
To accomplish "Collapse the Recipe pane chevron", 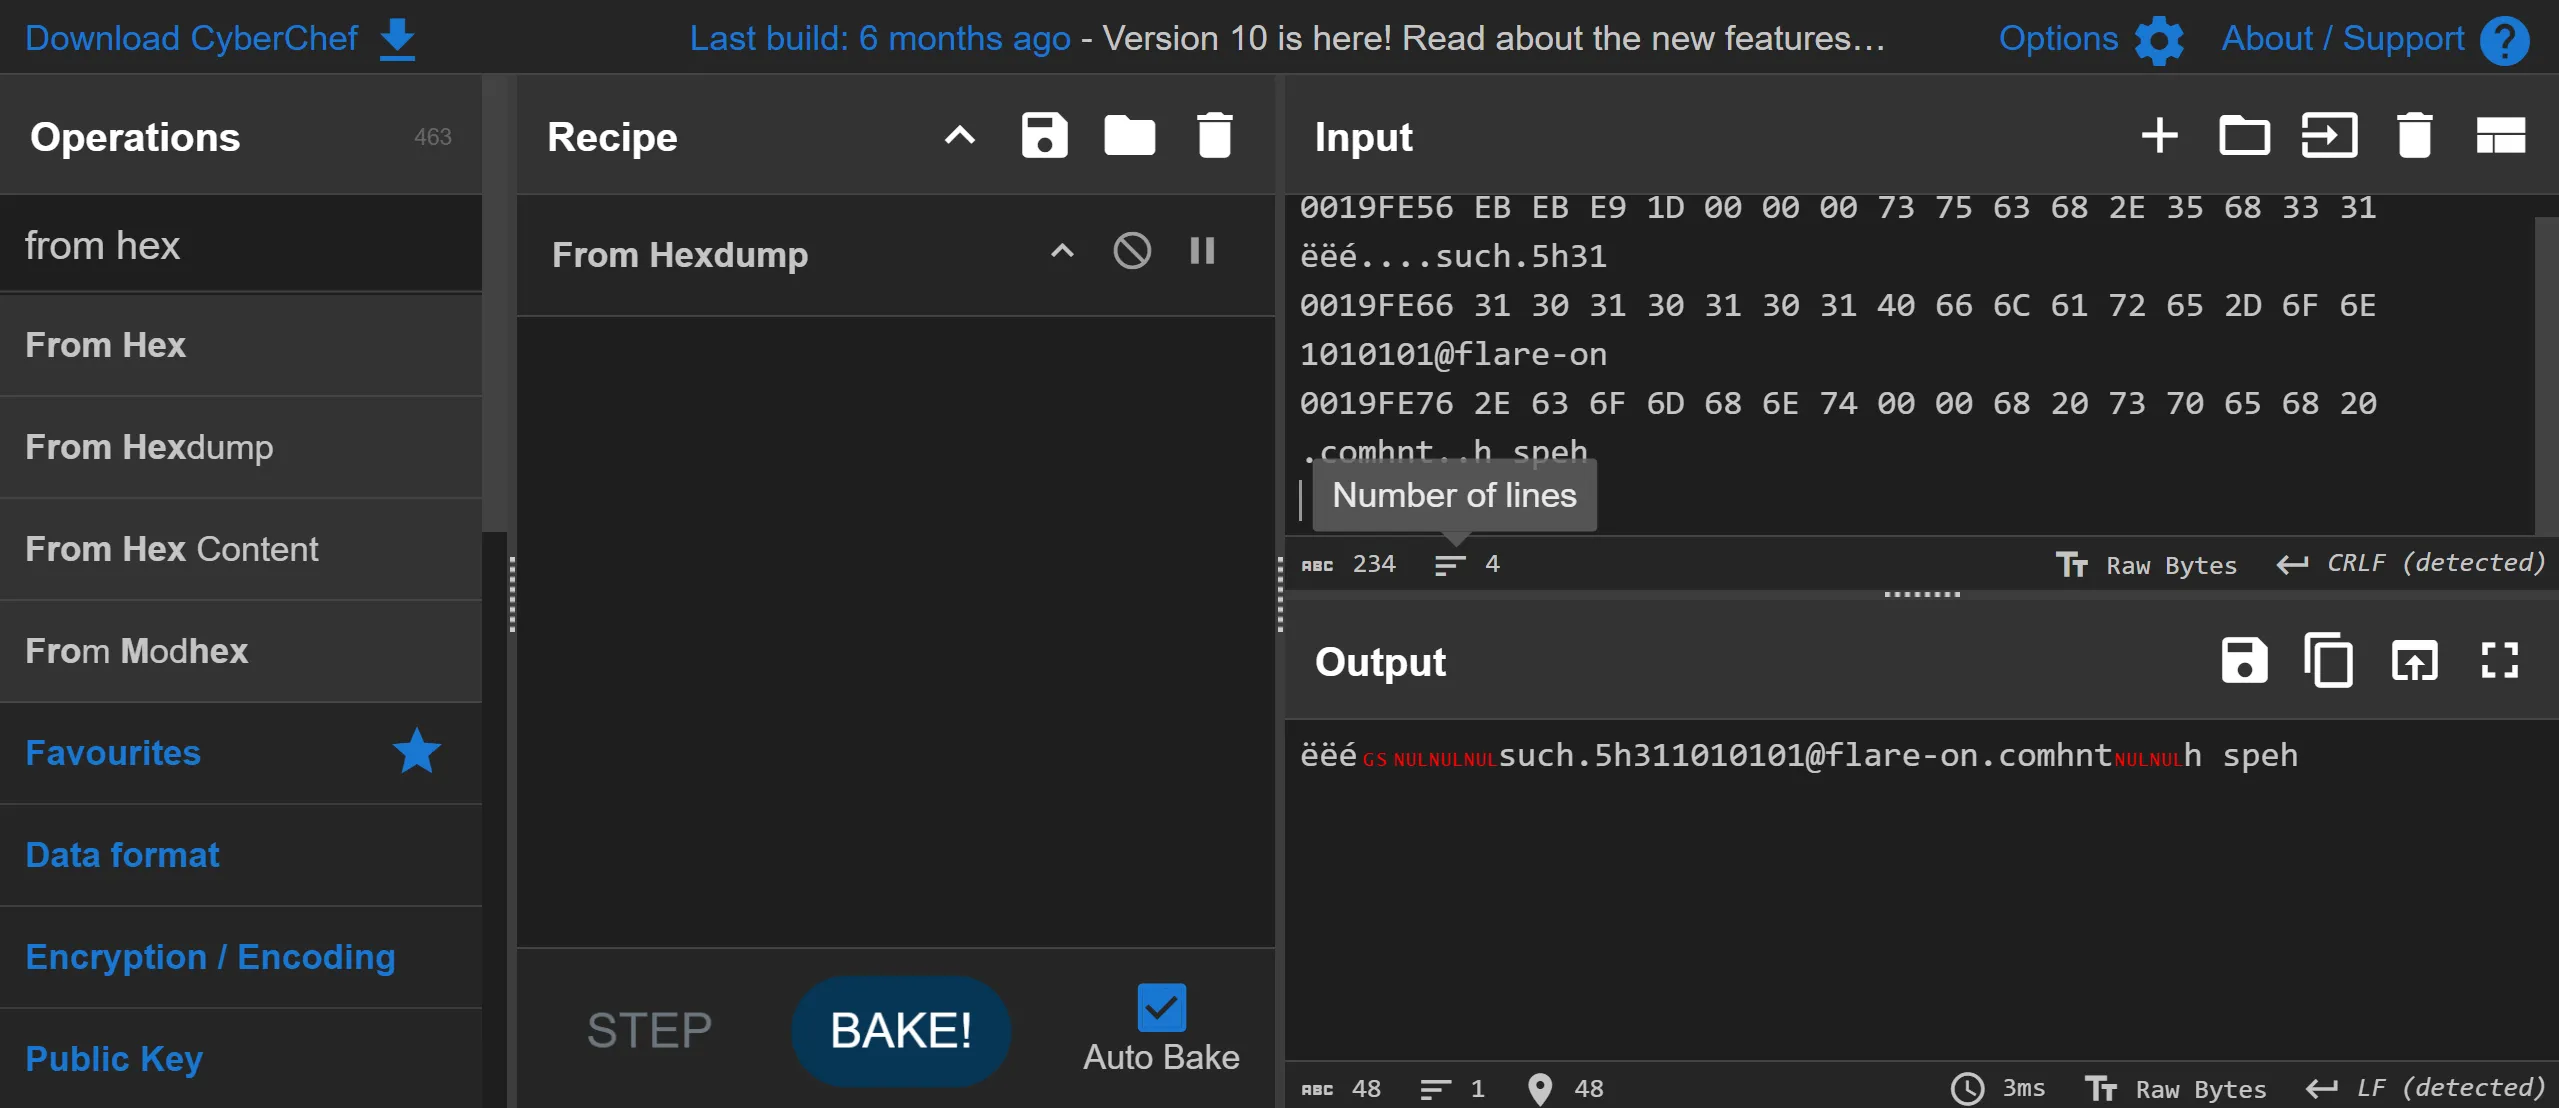I will pos(959,136).
